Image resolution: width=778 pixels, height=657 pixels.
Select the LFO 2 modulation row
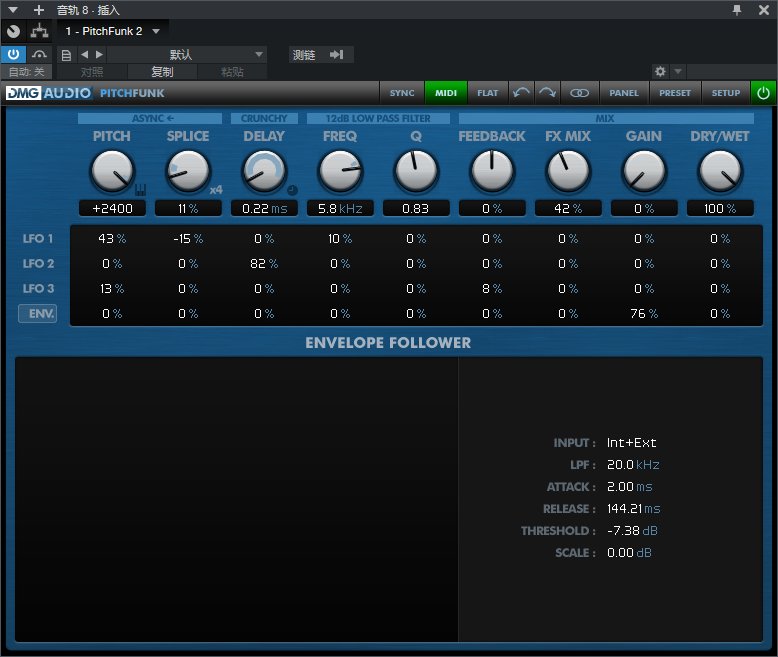[38, 263]
